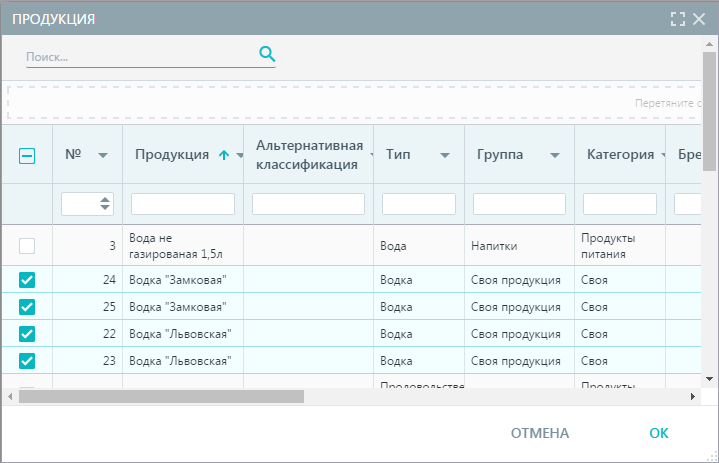Sort by the Тип column header

[398, 154]
